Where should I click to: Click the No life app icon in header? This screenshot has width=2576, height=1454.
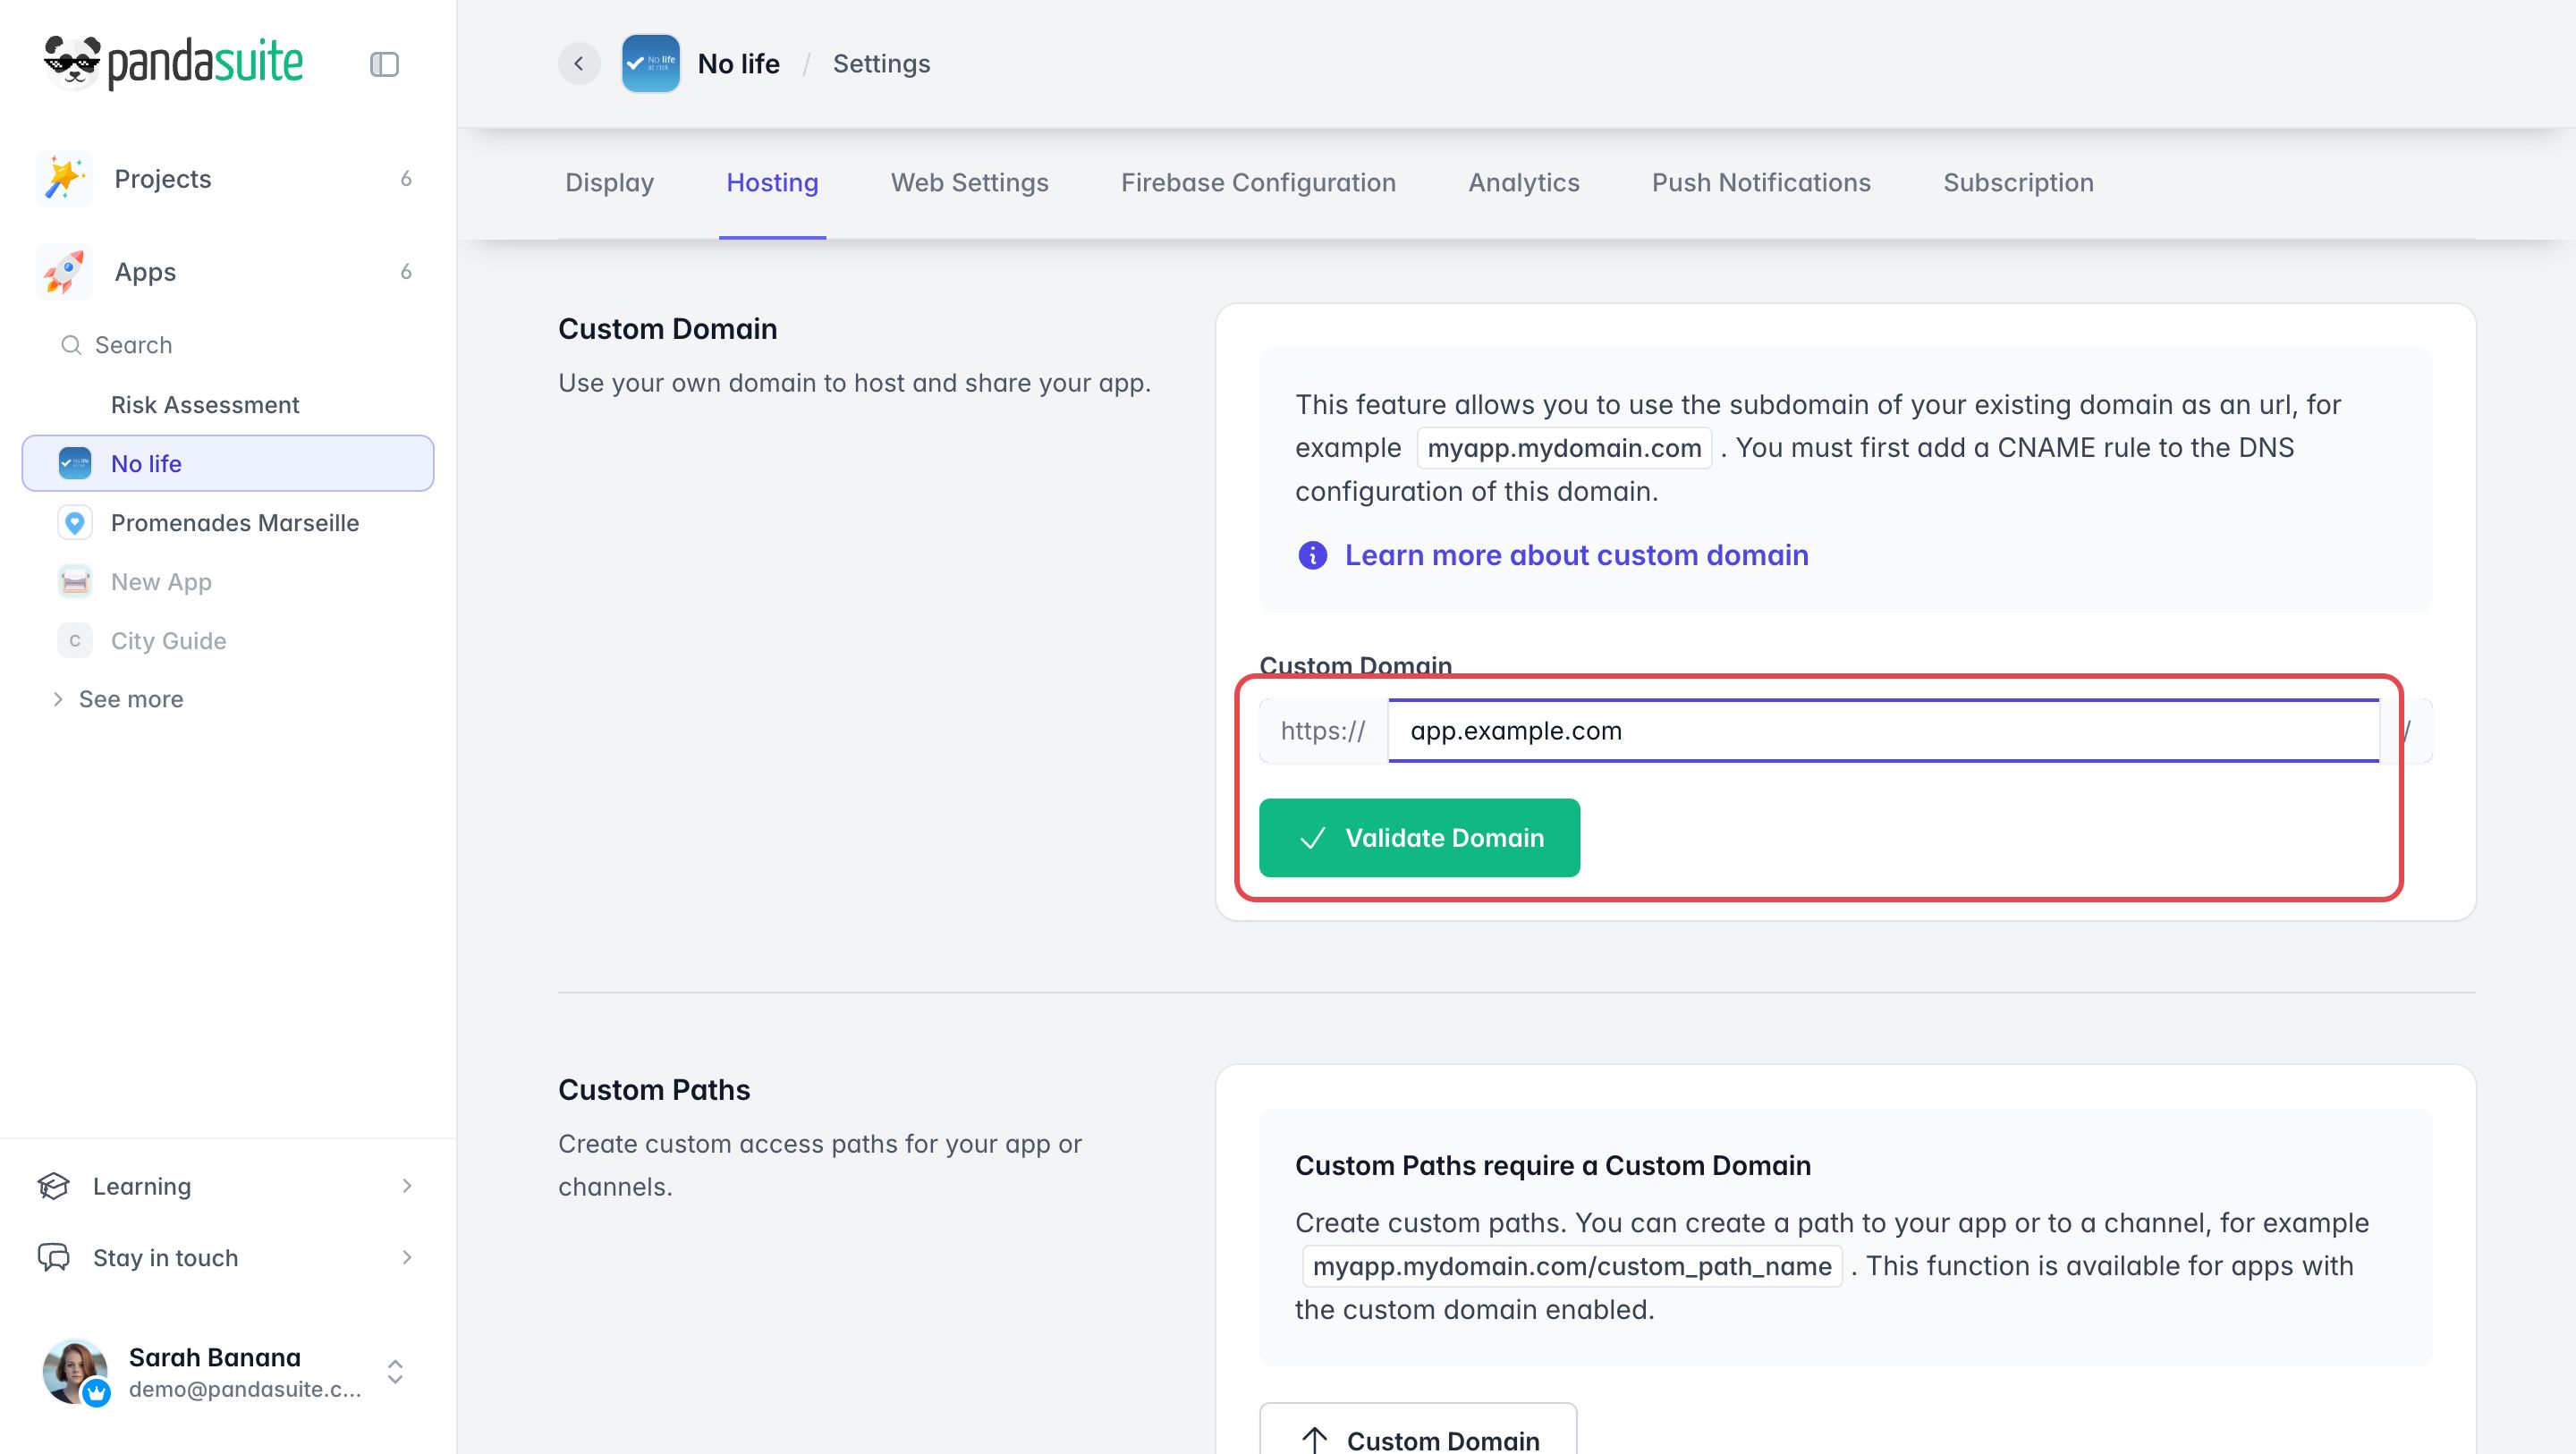coord(651,63)
